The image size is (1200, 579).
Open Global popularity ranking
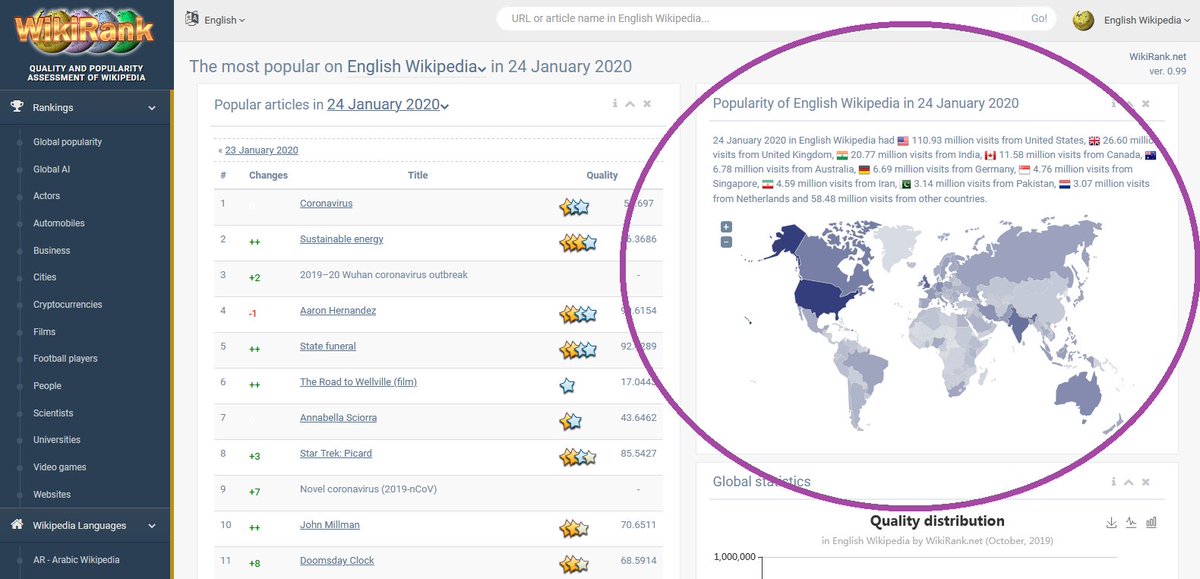click(68, 142)
